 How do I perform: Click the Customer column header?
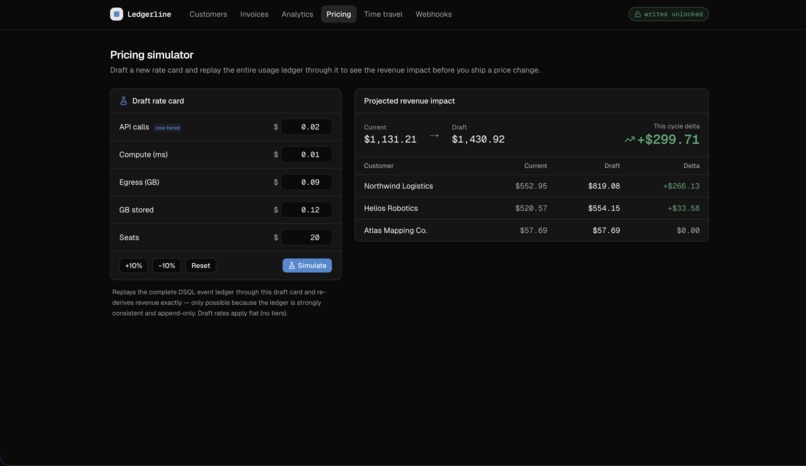tap(379, 165)
